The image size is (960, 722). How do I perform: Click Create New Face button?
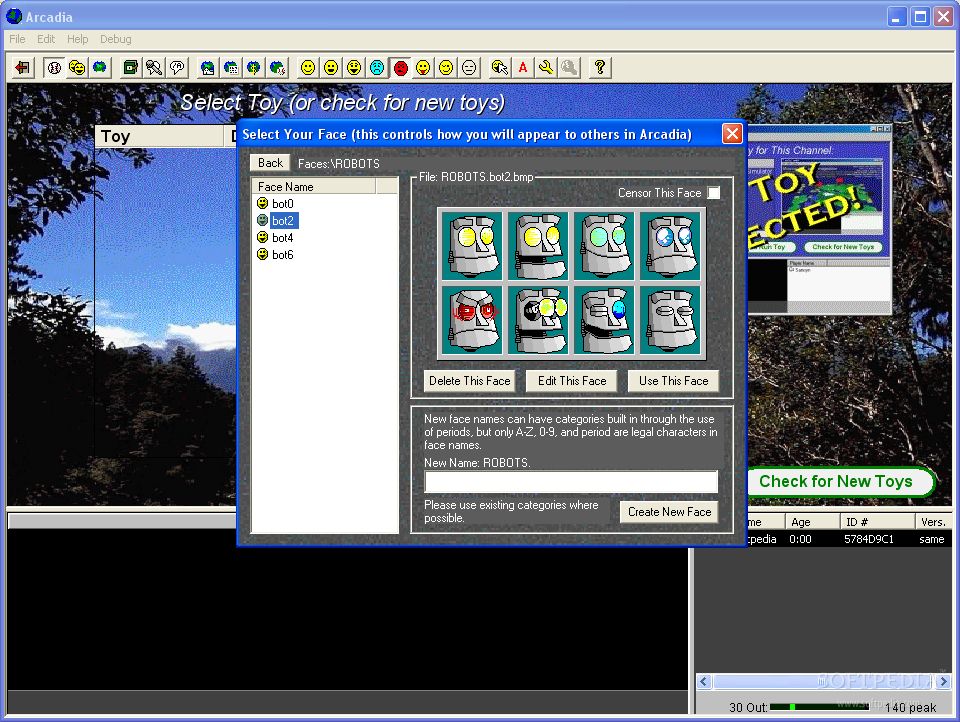coord(669,512)
